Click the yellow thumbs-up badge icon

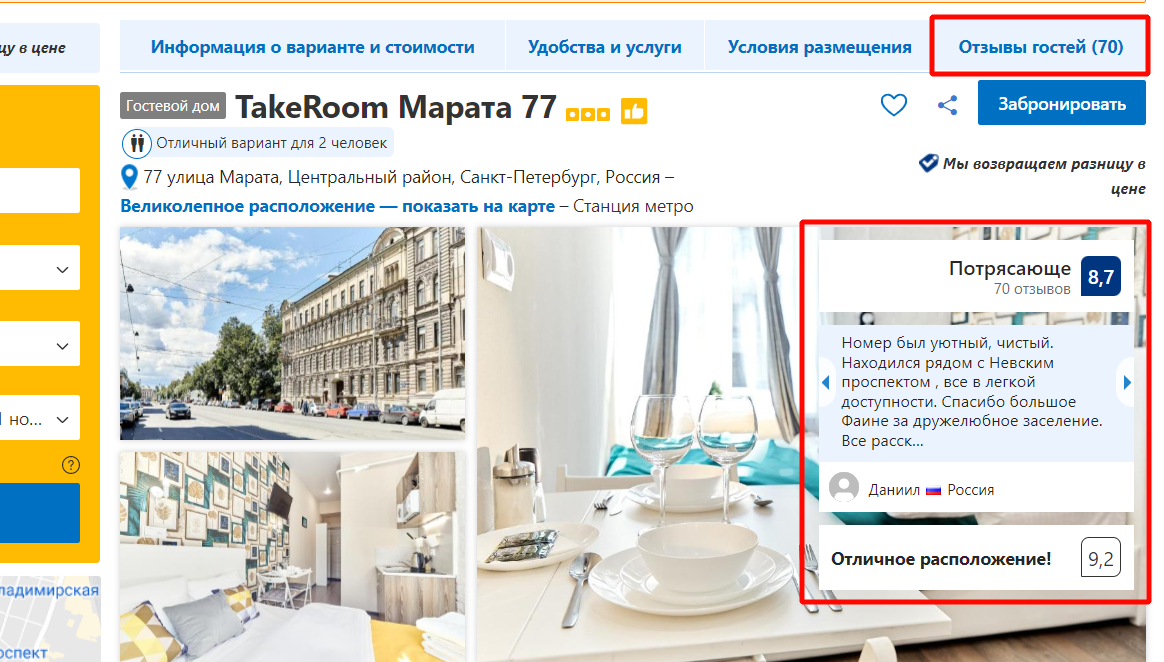click(x=634, y=111)
